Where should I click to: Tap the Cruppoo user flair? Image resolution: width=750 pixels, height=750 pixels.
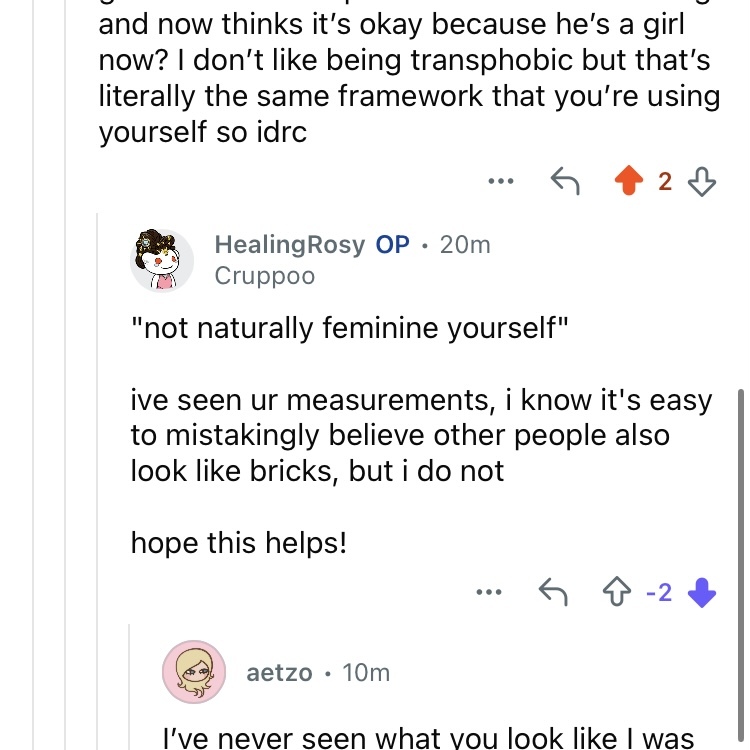[264, 276]
